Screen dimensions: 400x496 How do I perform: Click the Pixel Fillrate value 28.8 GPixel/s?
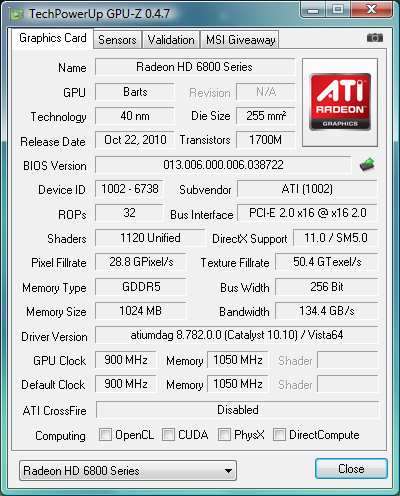pos(141,262)
